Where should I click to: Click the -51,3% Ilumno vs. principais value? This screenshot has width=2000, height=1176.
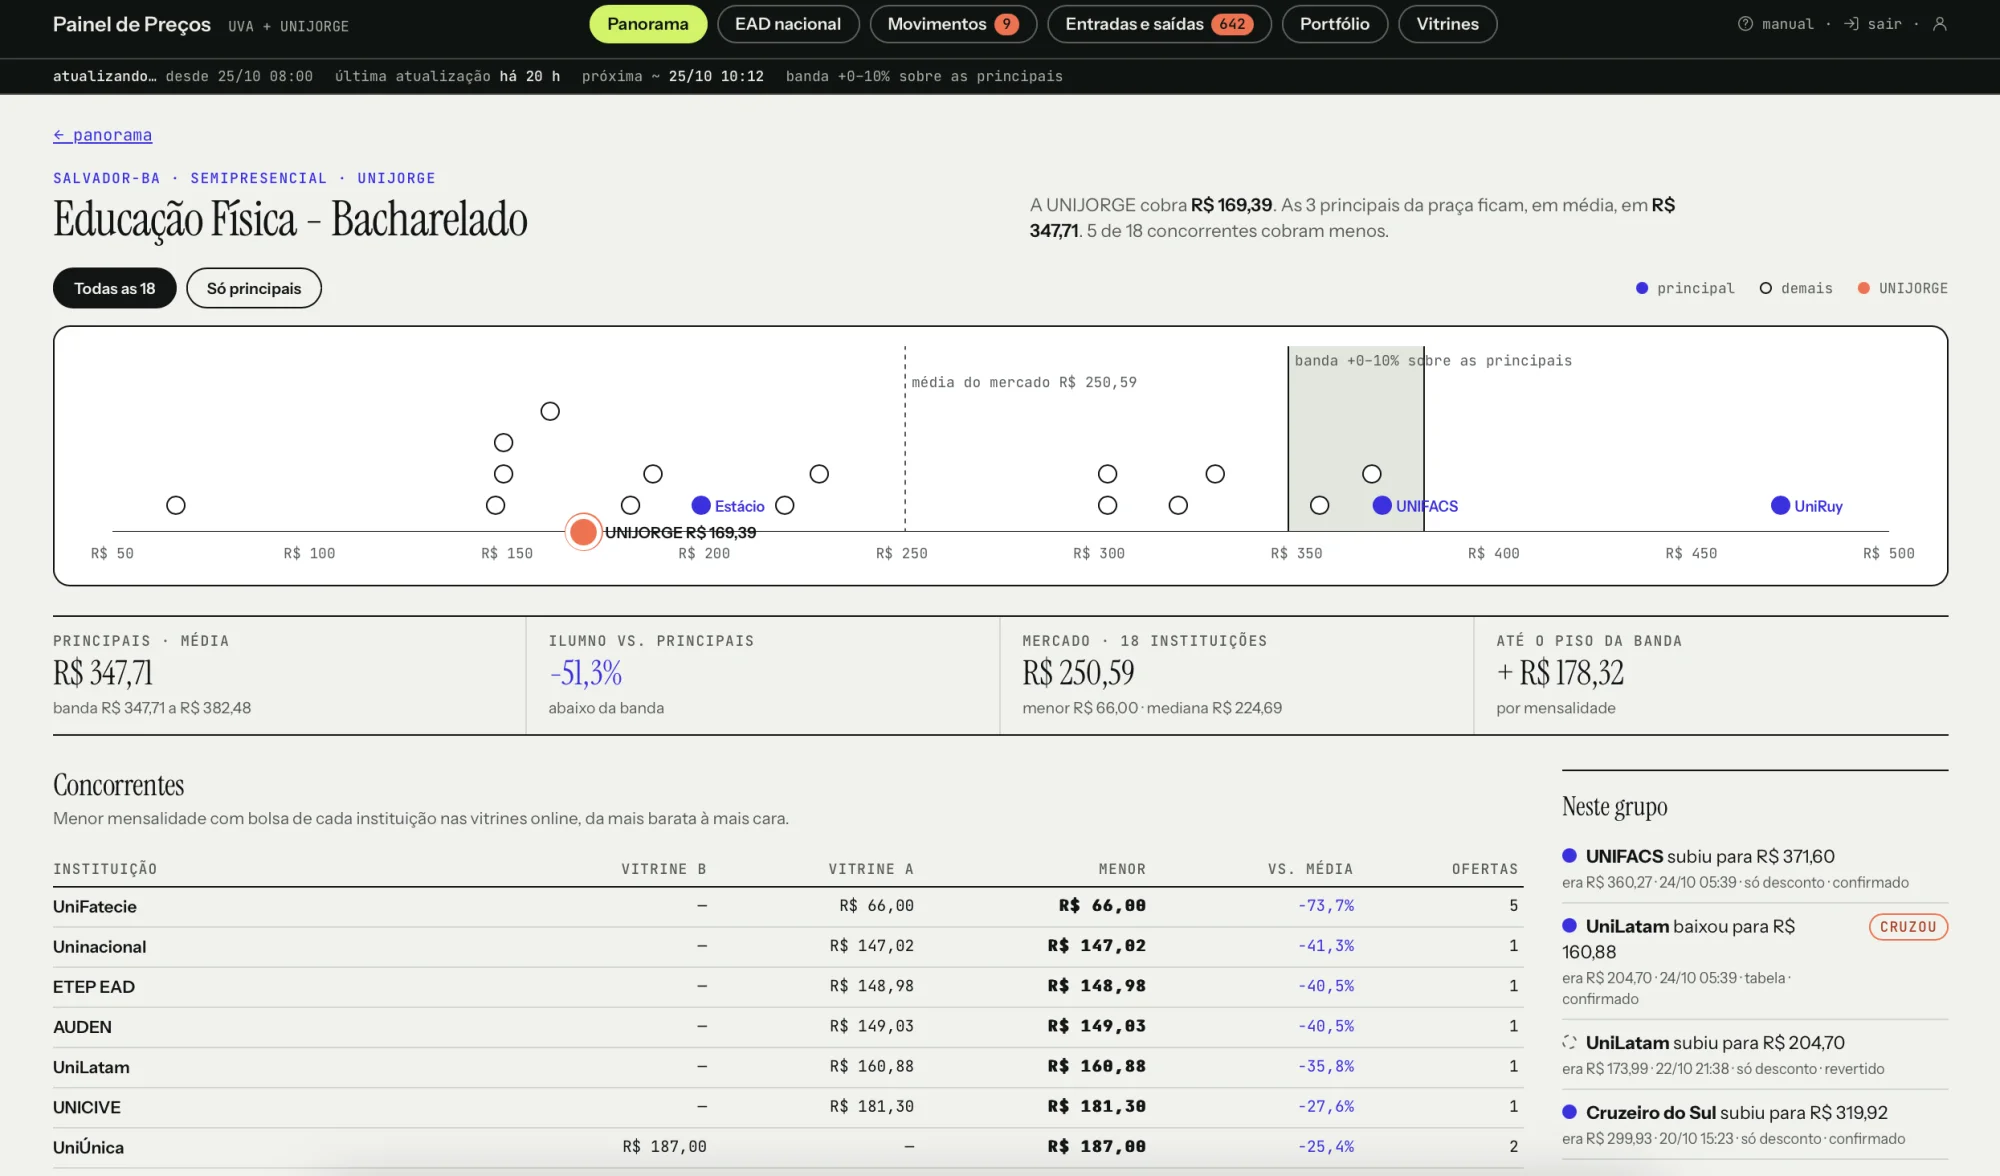(x=585, y=673)
